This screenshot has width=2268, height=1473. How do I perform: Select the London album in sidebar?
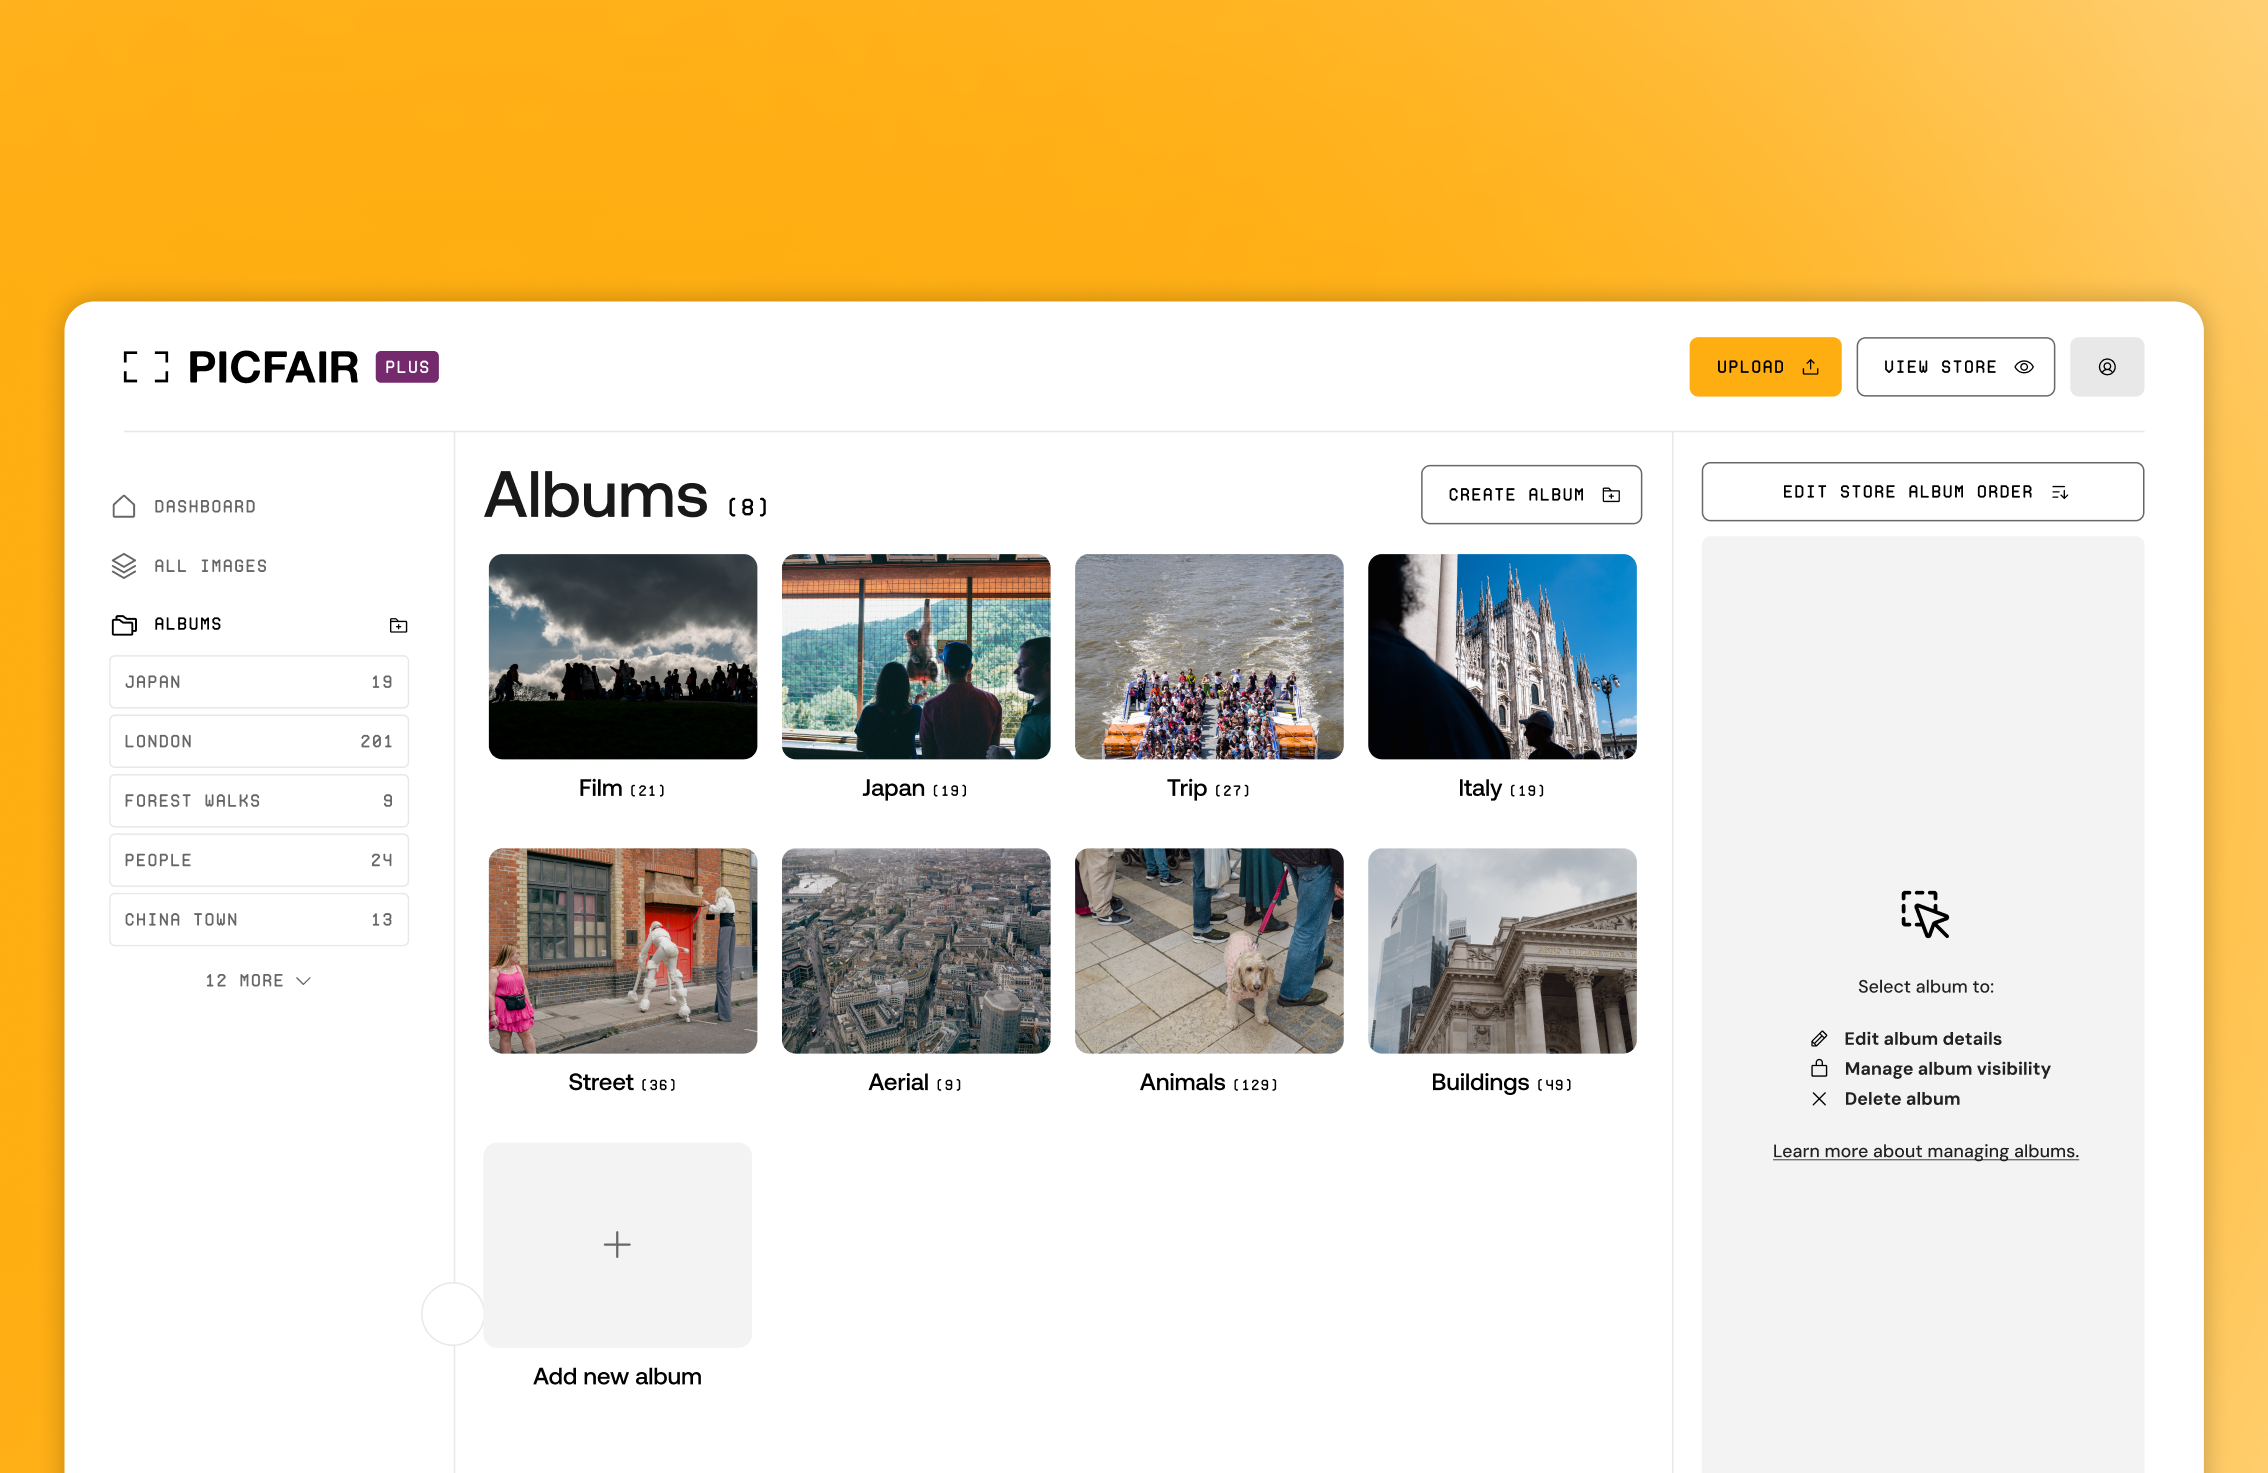tap(258, 741)
